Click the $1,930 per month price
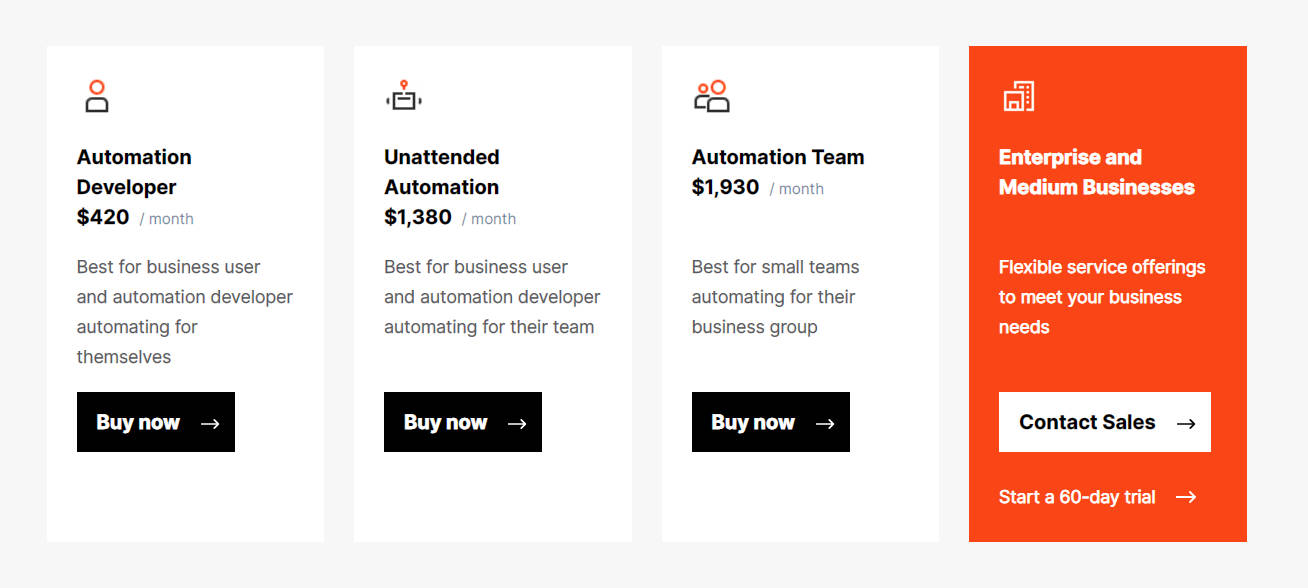 click(726, 187)
